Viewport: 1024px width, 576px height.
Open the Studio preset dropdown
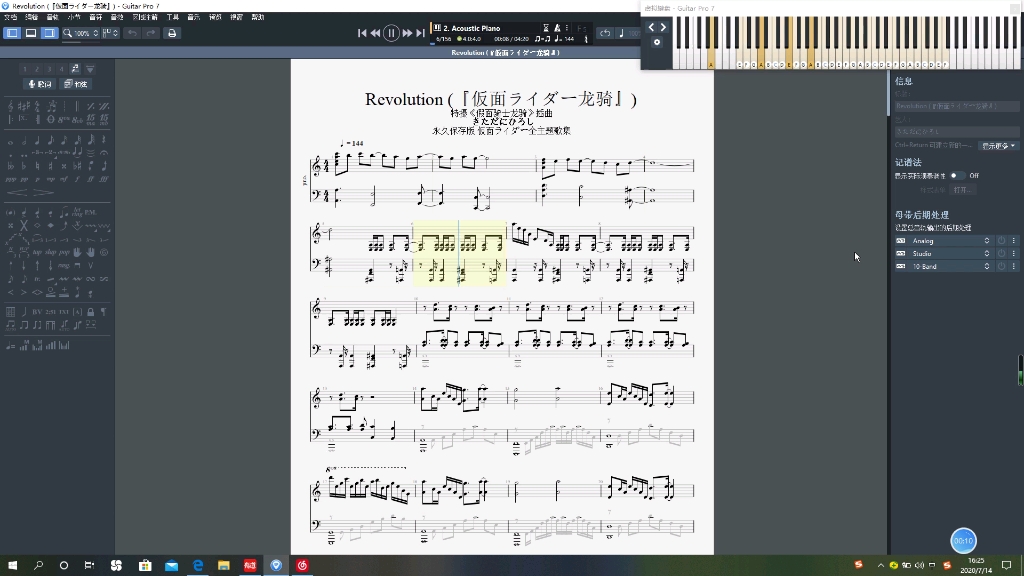987,253
